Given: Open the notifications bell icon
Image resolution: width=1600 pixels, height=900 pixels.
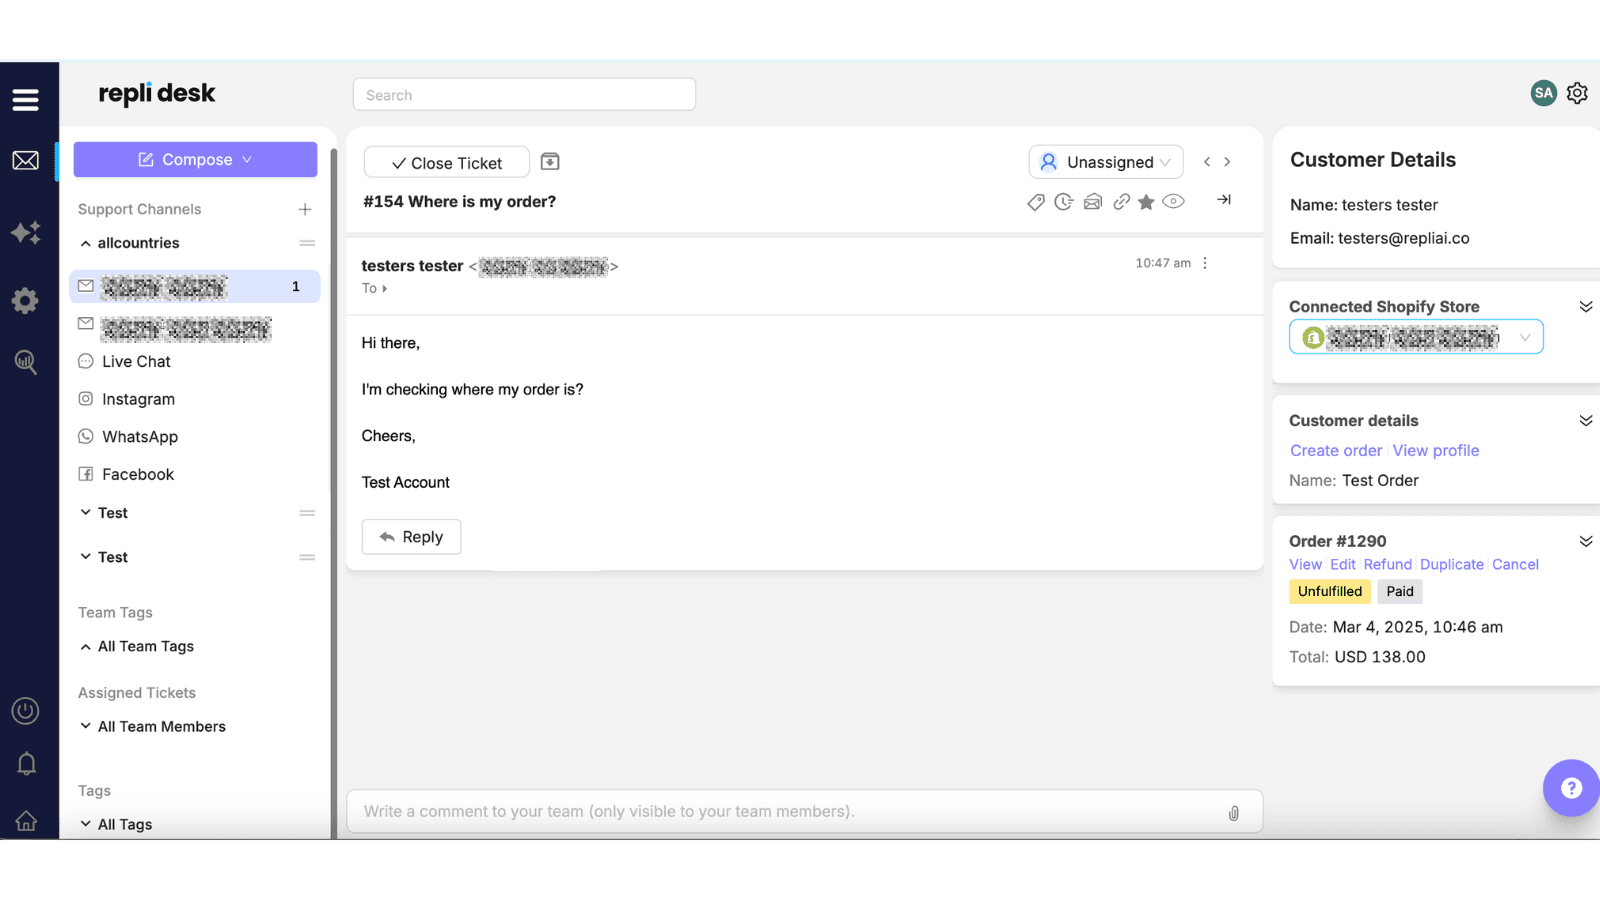Looking at the screenshot, I should click(26, 762).
